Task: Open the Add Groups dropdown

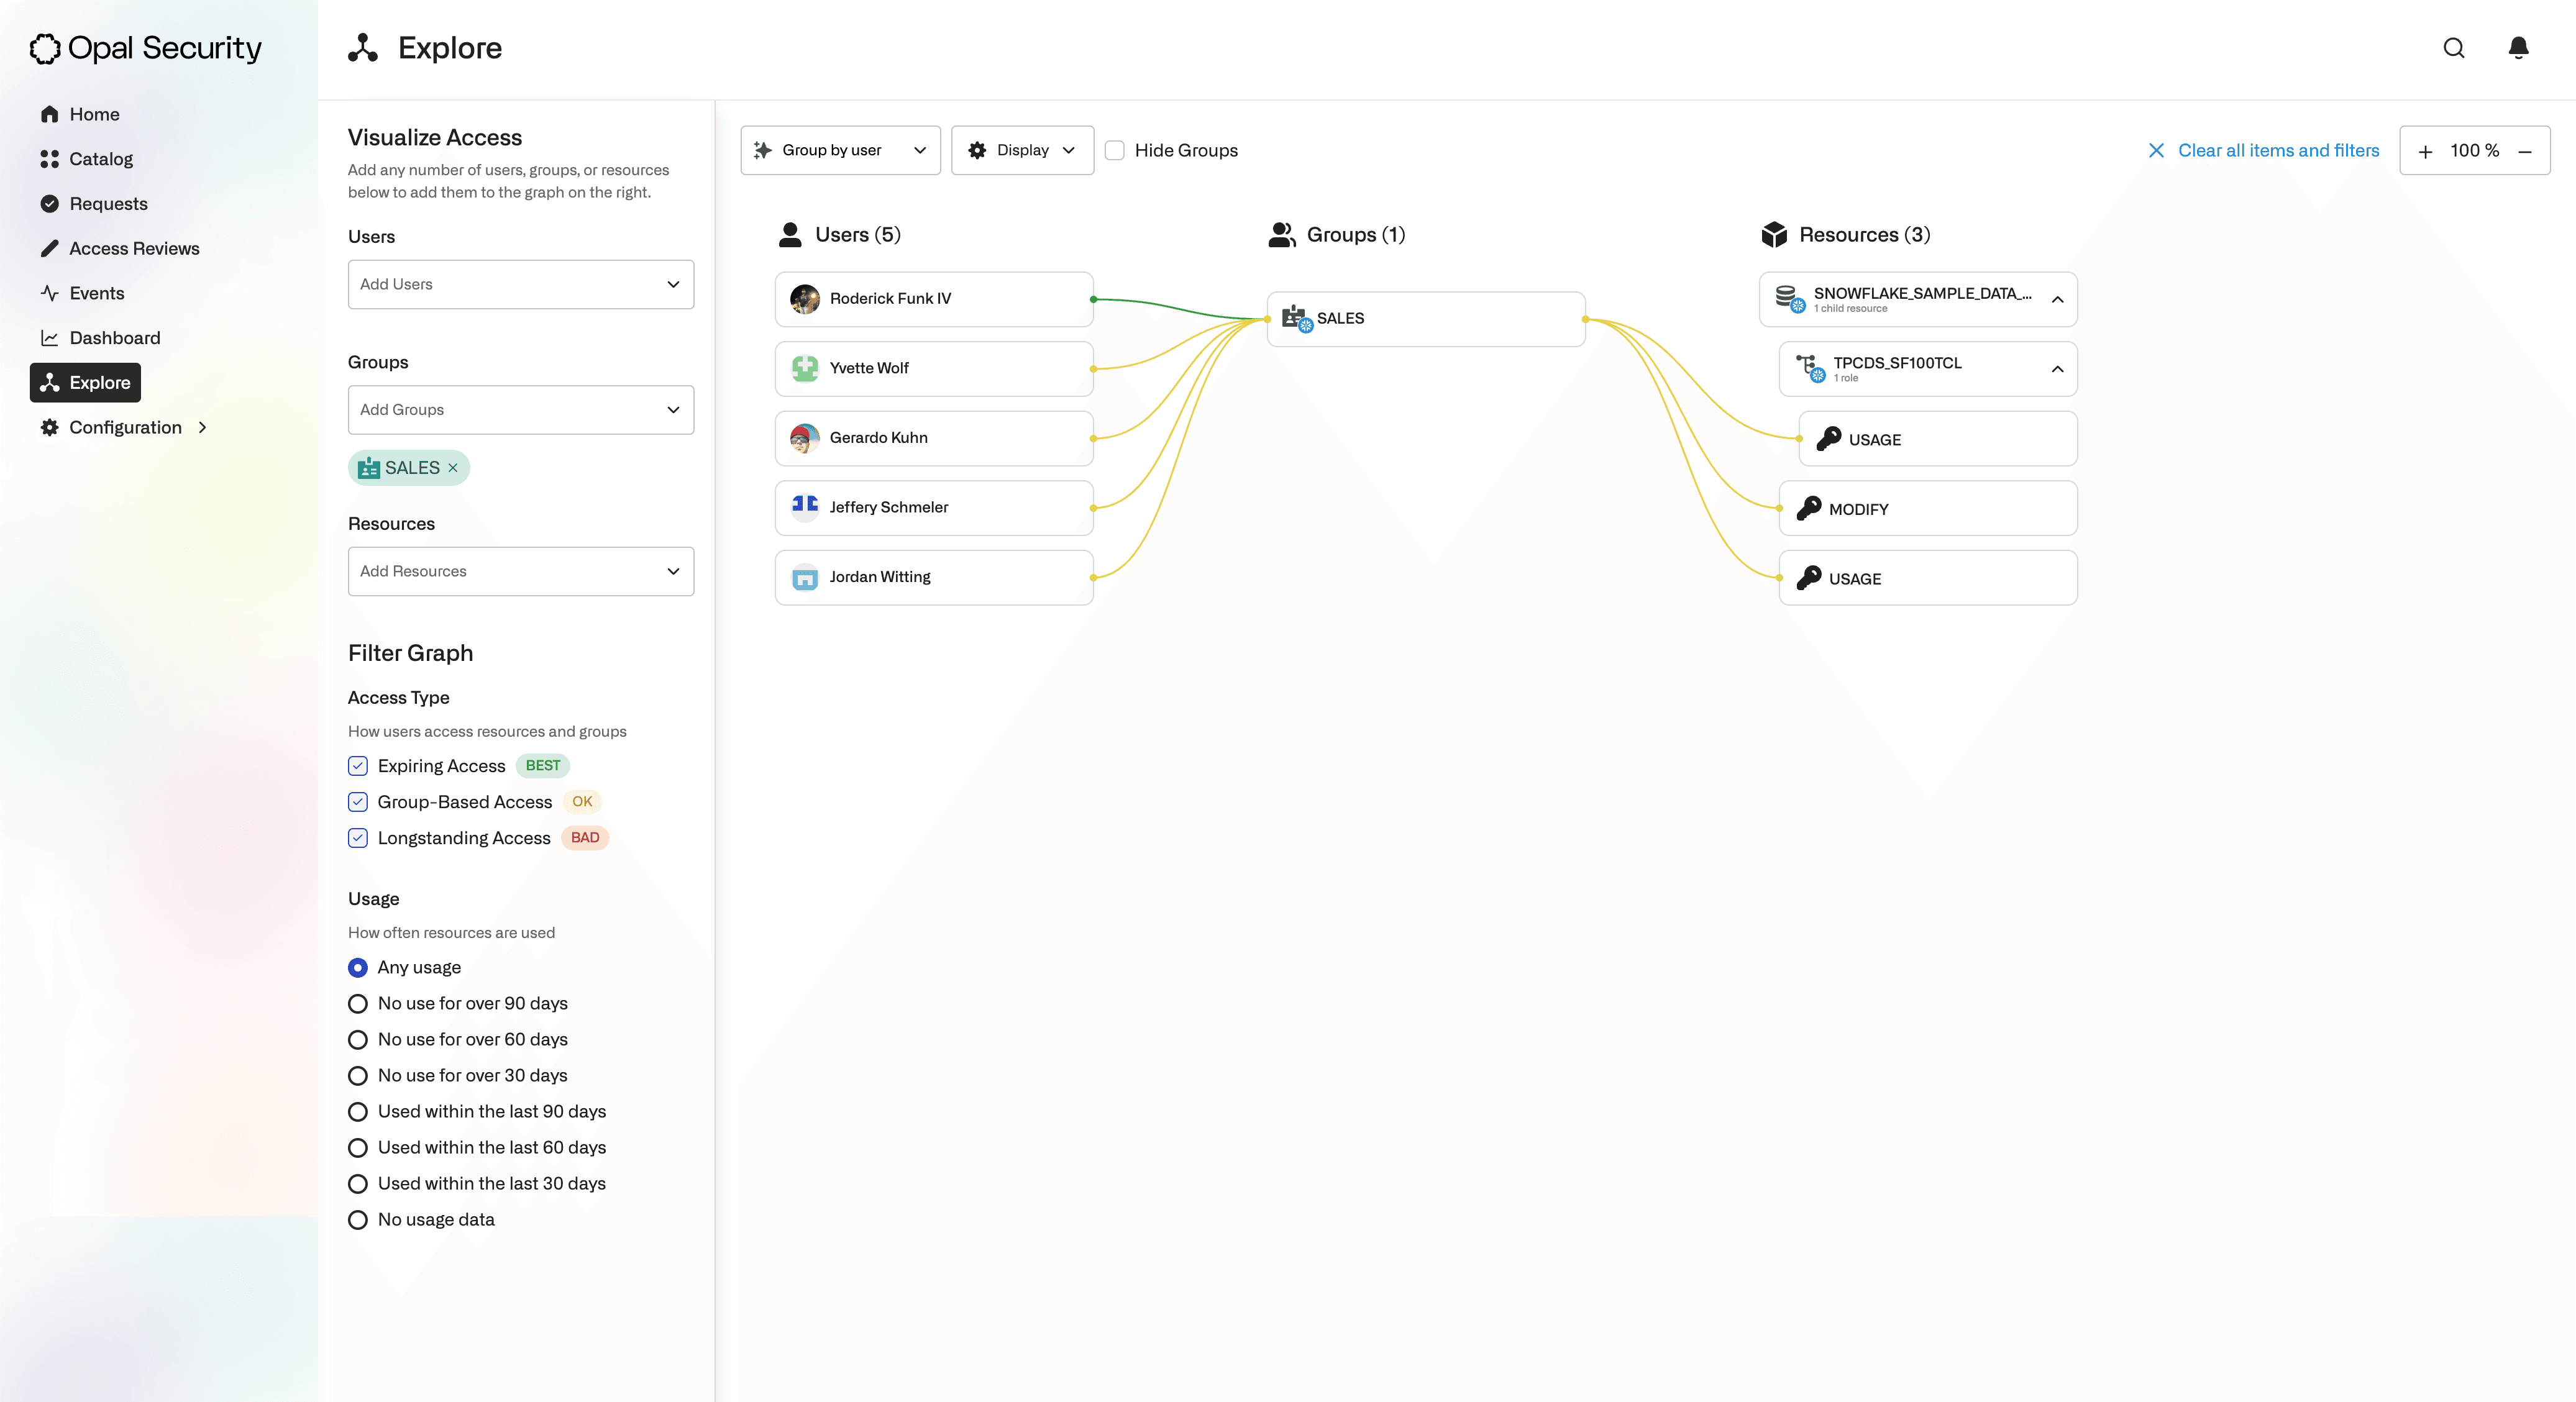Action: (520, 410)
